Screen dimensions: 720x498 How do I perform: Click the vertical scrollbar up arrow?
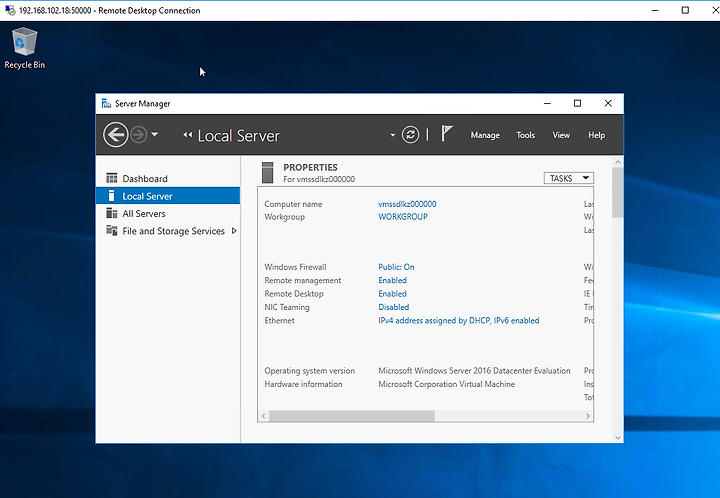click(618, 162)
